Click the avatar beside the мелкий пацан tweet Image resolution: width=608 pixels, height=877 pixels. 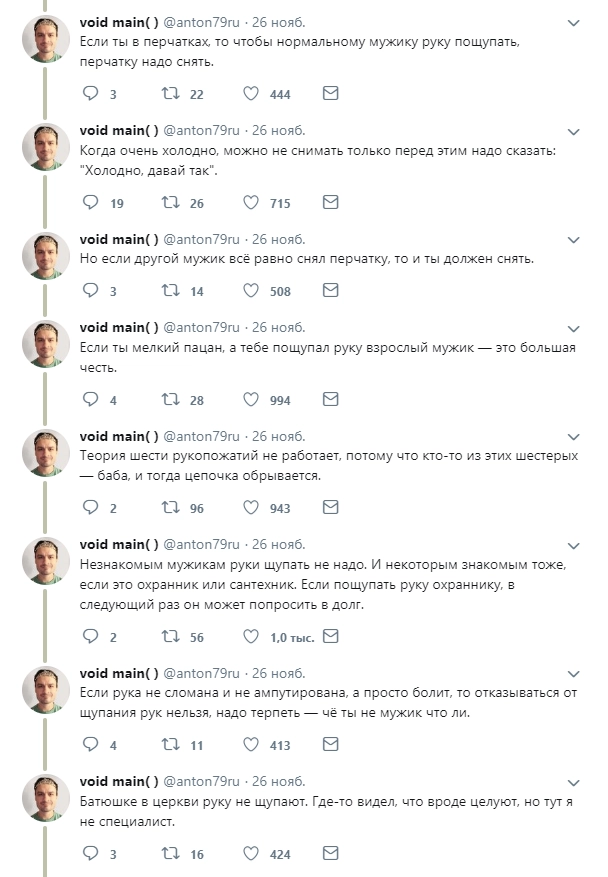46,345
